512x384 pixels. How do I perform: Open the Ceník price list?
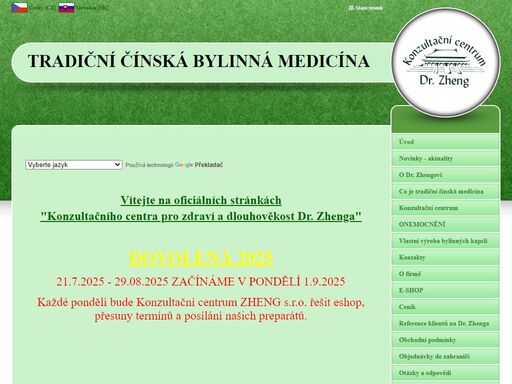coord(445,307)
